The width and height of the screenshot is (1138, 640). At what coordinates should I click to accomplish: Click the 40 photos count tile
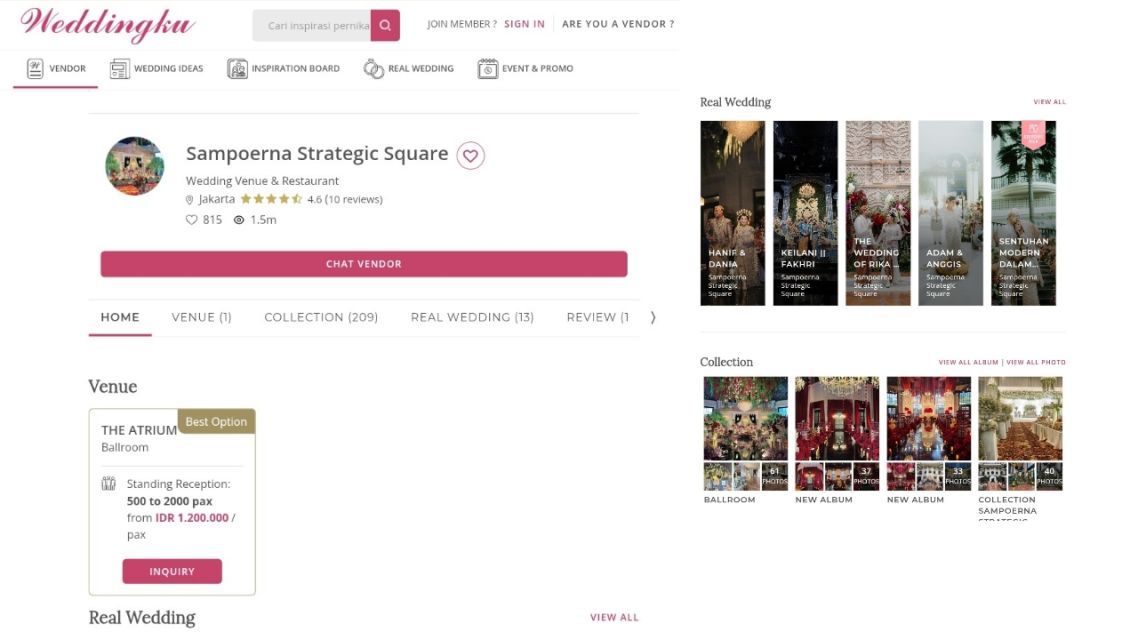pyautogui.click(x=1049, y=476)
